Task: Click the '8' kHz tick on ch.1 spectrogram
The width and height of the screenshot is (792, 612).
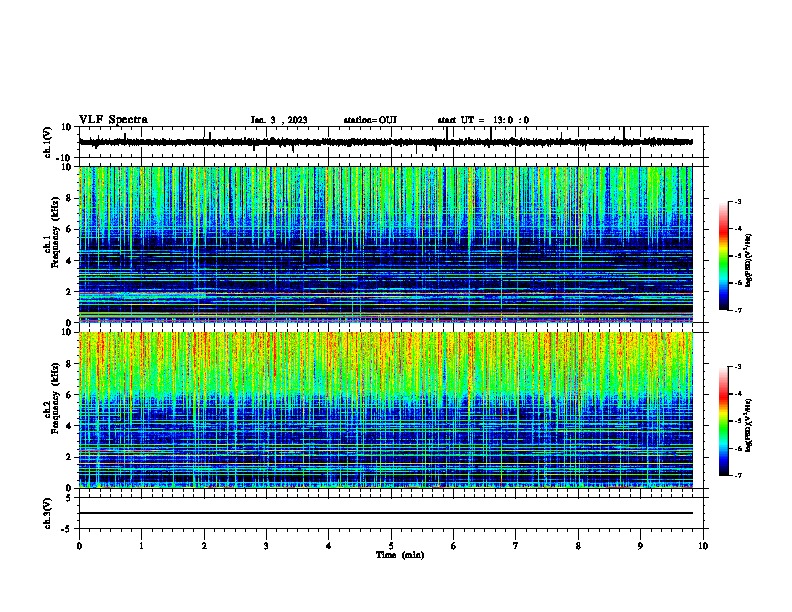Action: [69, 198]
